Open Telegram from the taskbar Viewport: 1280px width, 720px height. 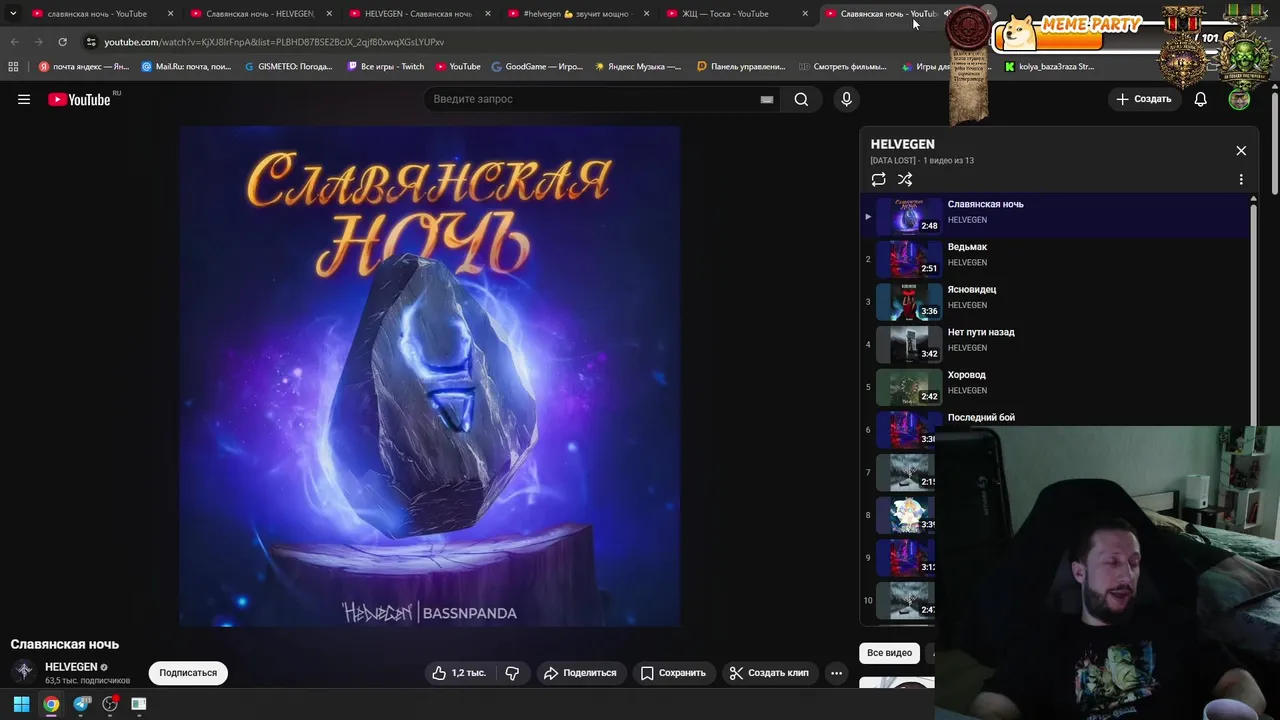[82, 704]
